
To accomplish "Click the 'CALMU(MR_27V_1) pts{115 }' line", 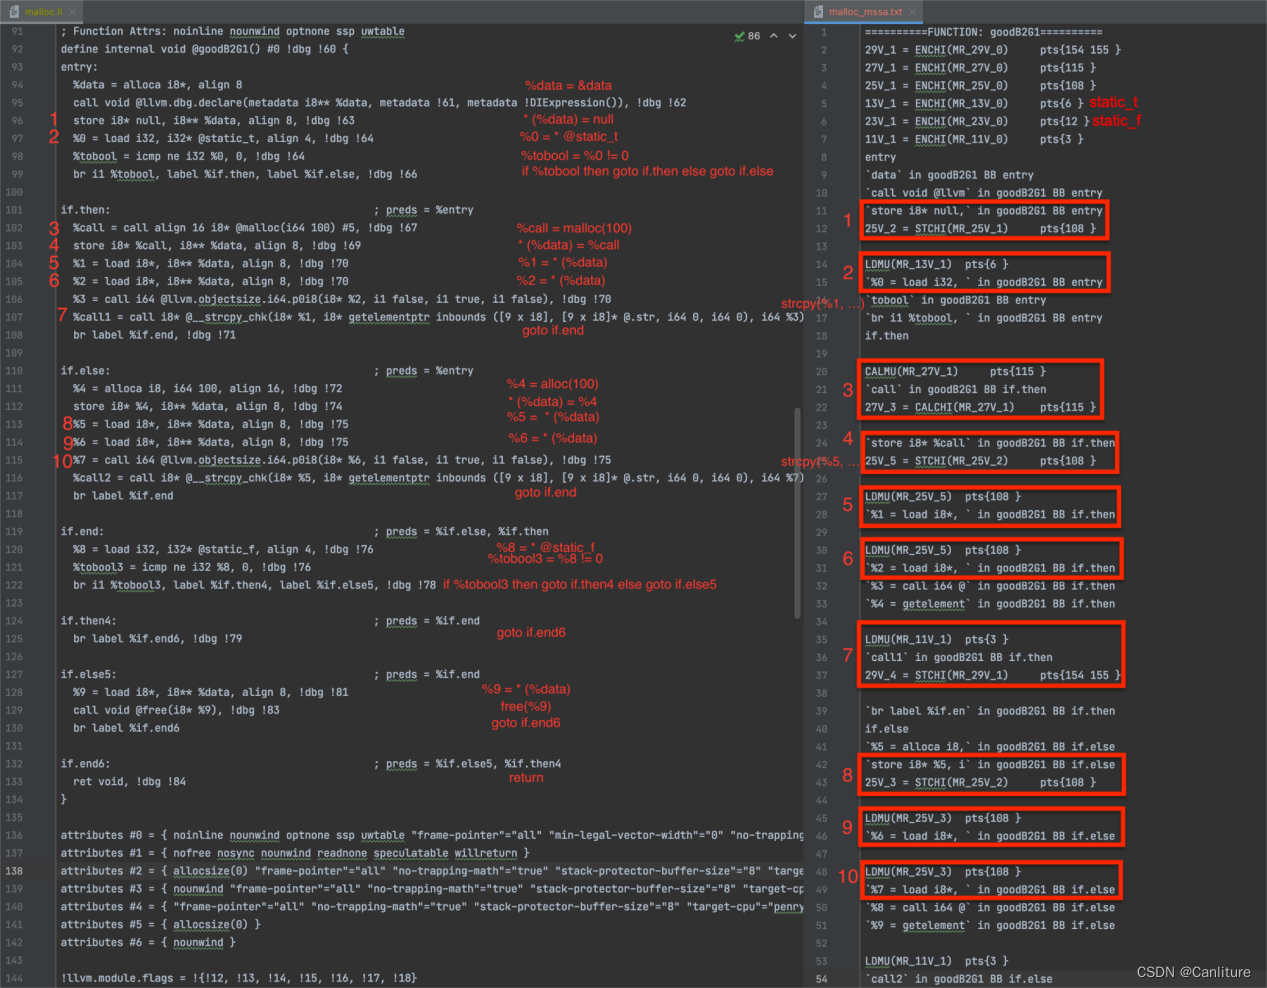I will pyautogui.click(x=955, y=372).
